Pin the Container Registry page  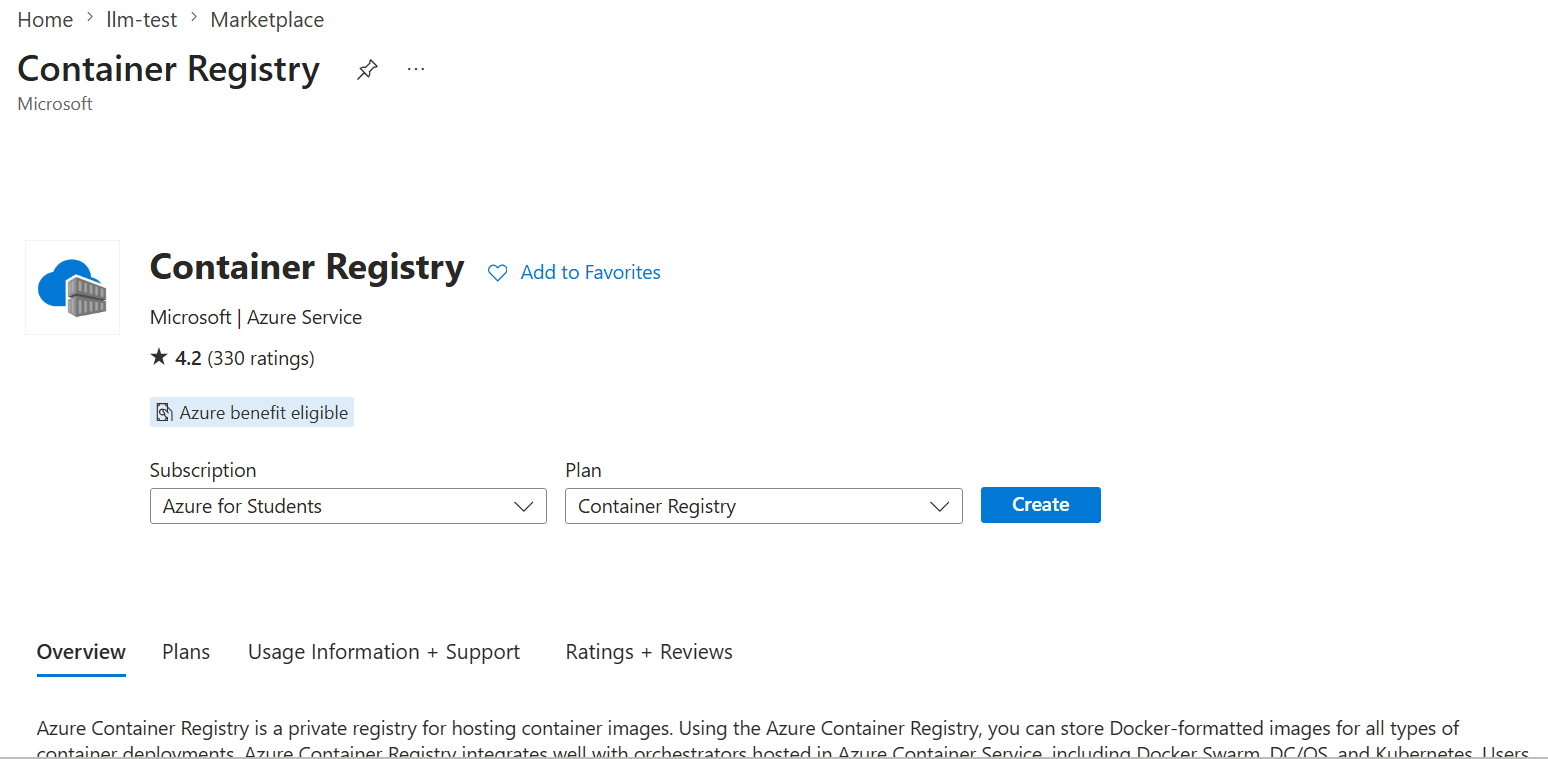[367, 70]
